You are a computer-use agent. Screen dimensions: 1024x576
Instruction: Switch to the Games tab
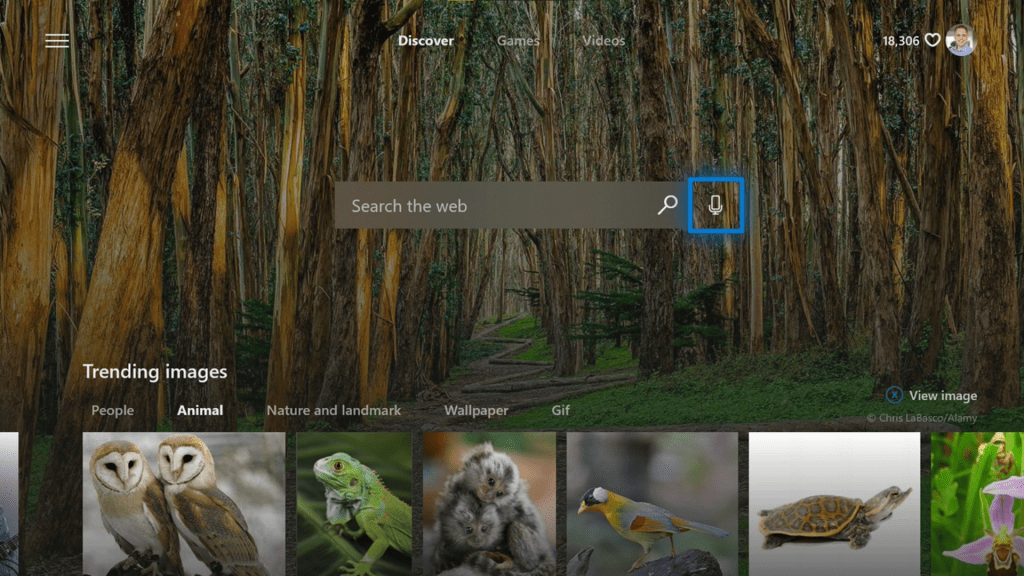pyautogui.click(x=517, y=40)
